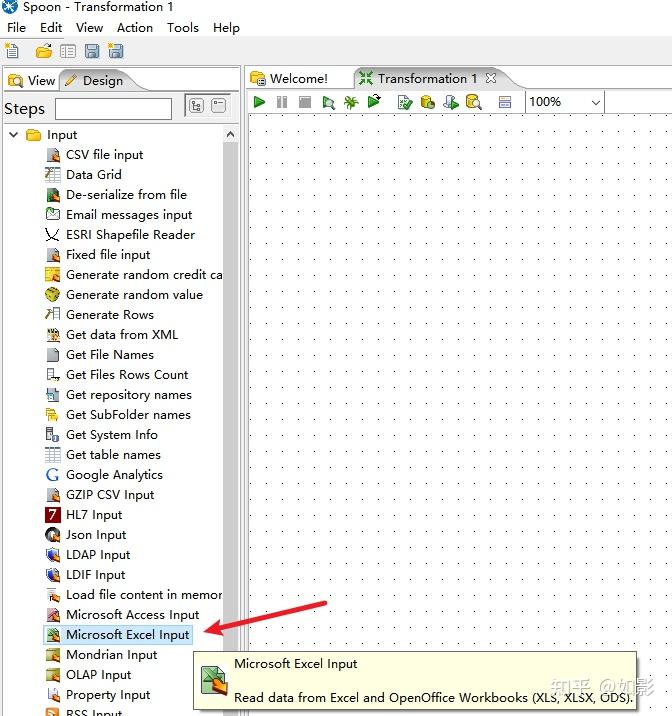The height and width of the screenshot is (716, 672).
Task: Click the collapse all steps icon
Action: coord(219,106)
